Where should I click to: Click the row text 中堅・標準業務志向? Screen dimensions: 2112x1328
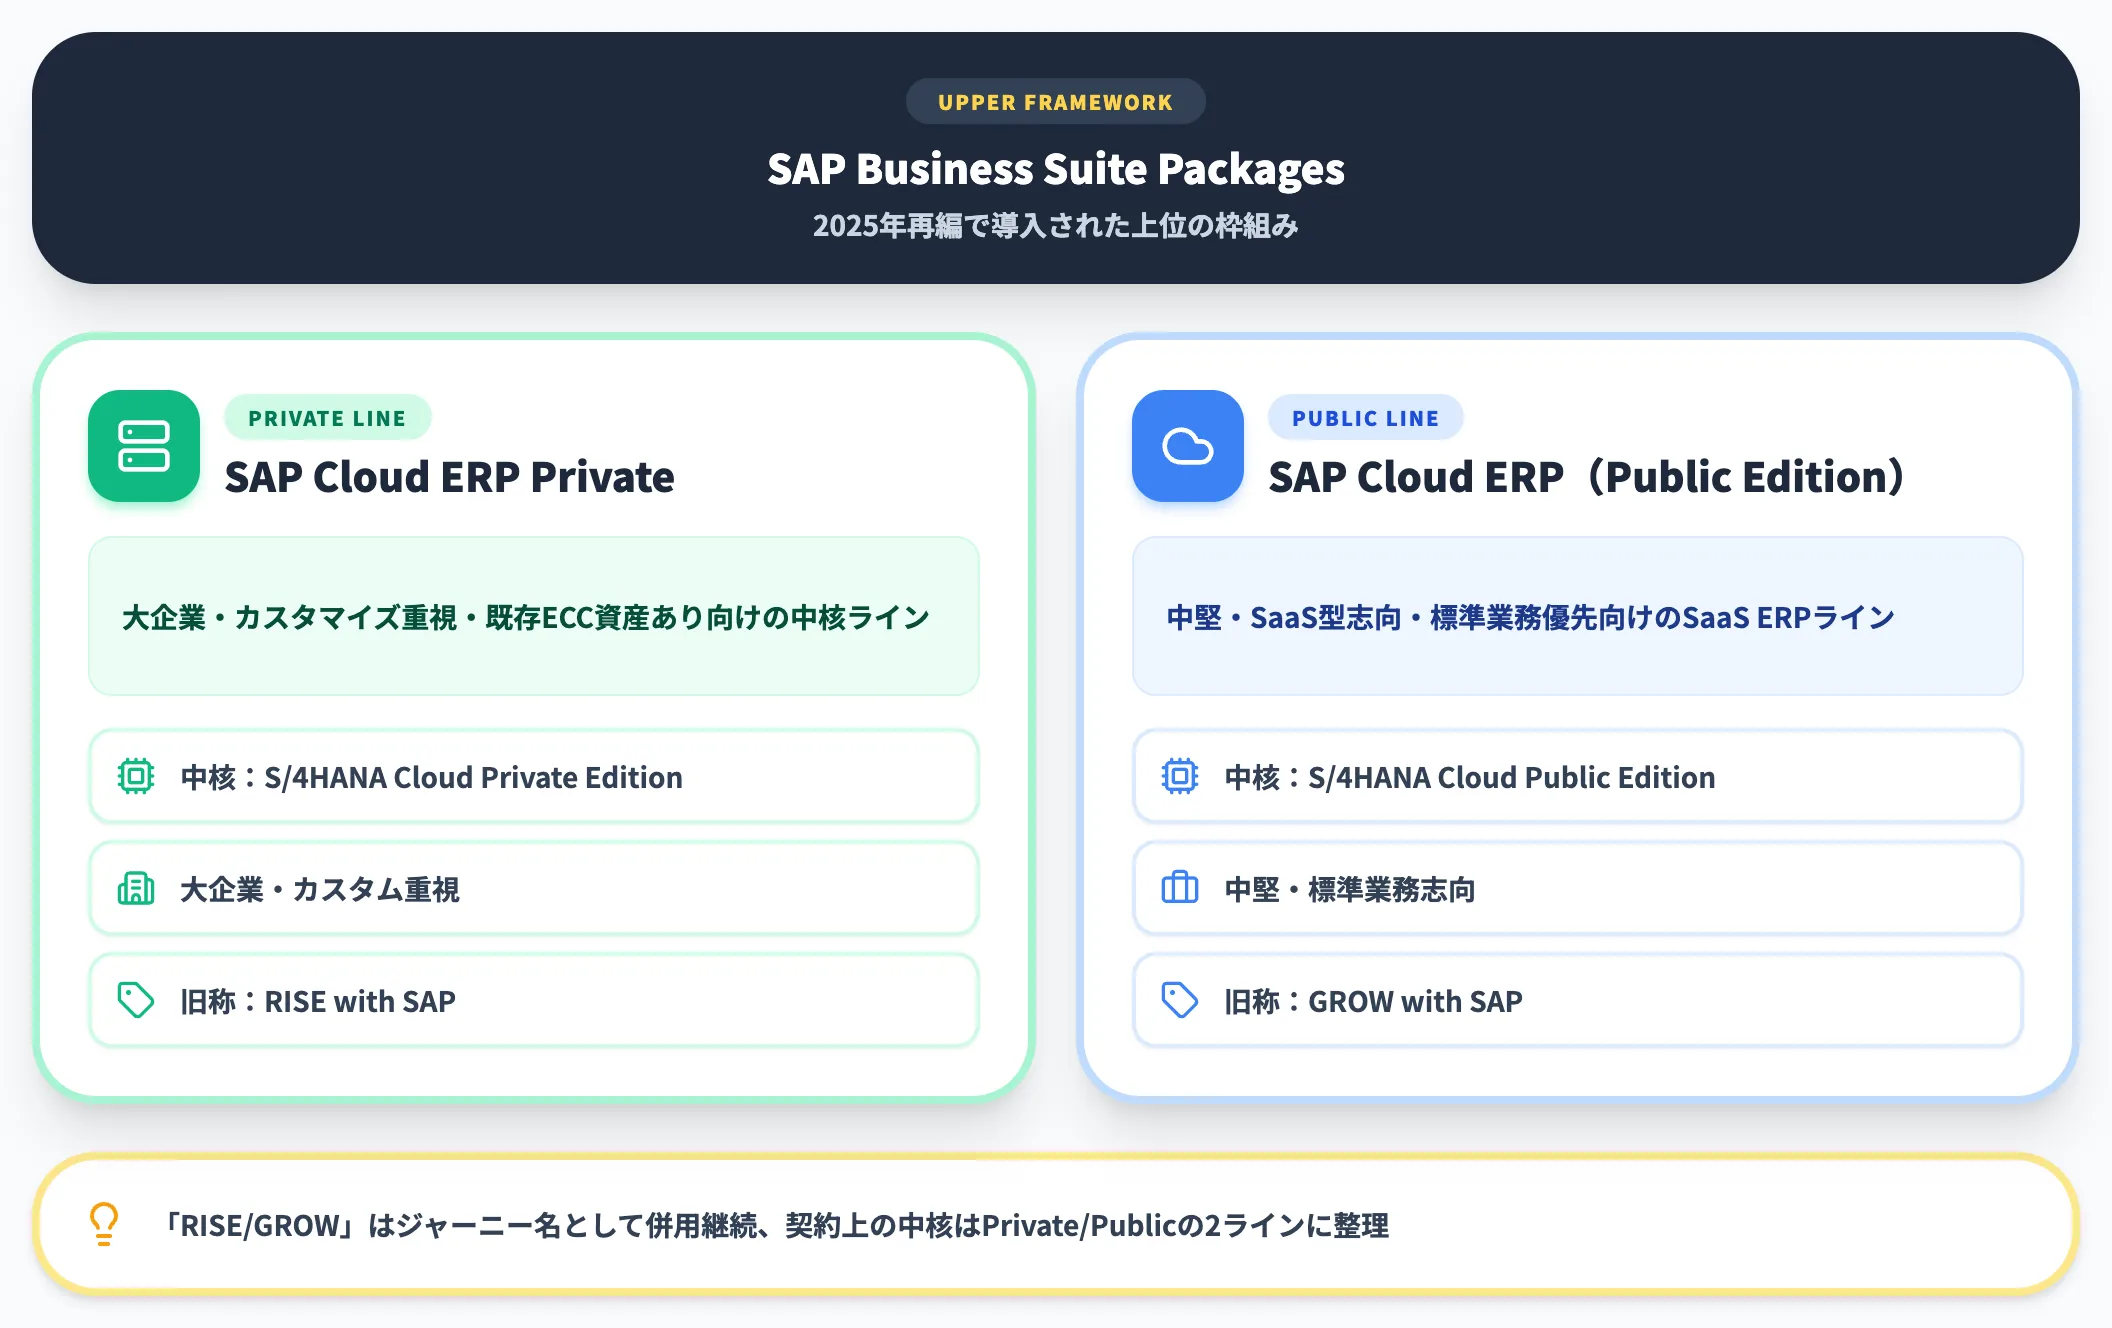pos(1350,889)
